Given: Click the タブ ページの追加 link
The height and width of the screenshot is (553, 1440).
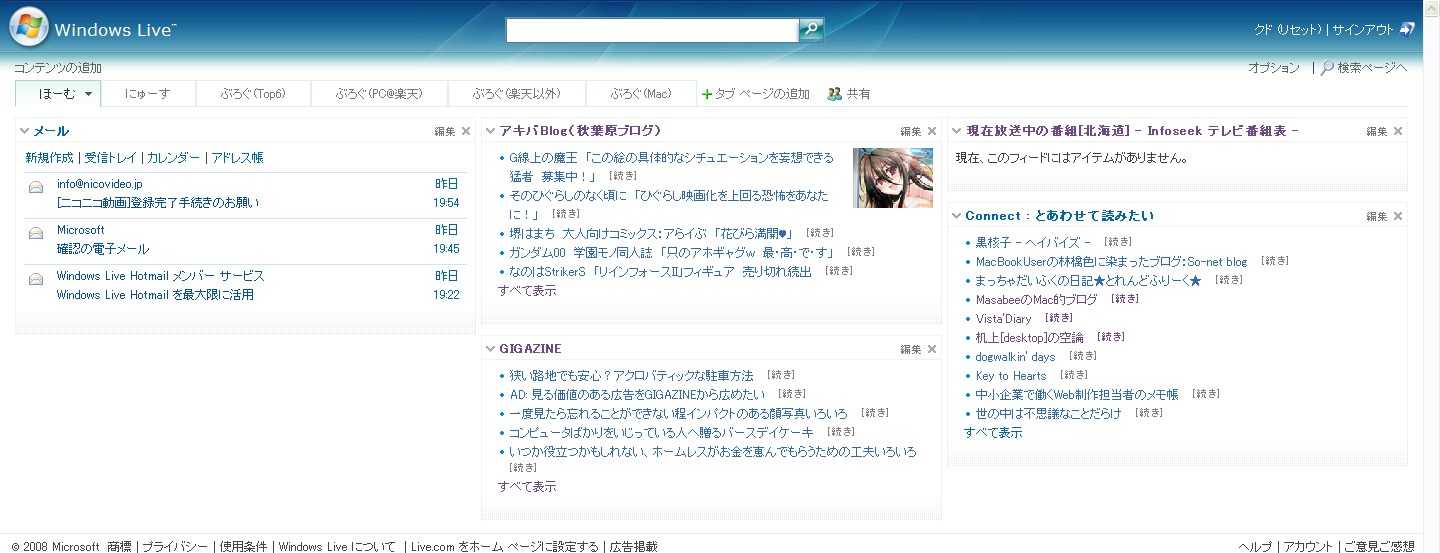Looking at the screenshot, I should (x=762, y=94).
